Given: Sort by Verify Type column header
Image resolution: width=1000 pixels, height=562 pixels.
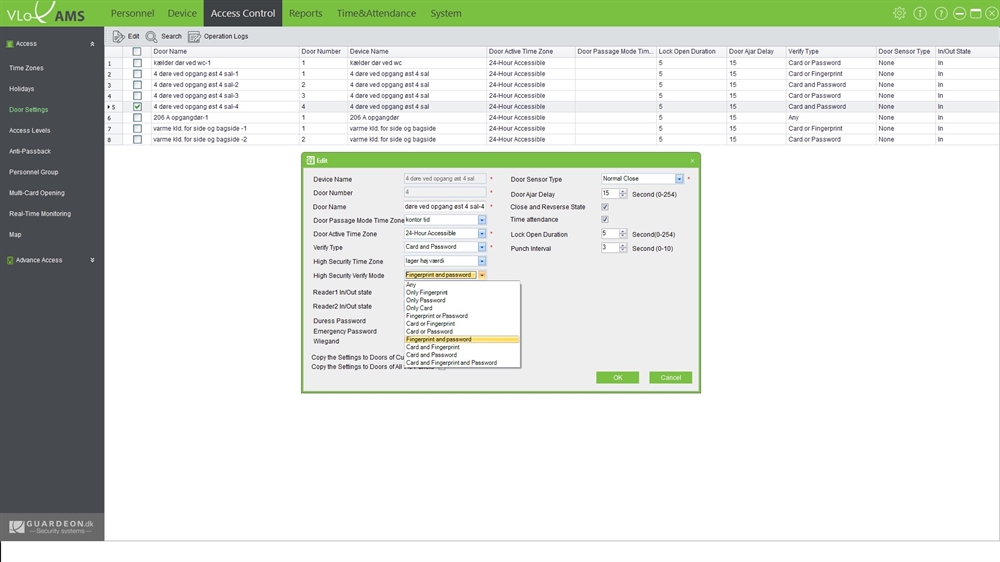Looking at the screenshot, I should tap(830, 52).
